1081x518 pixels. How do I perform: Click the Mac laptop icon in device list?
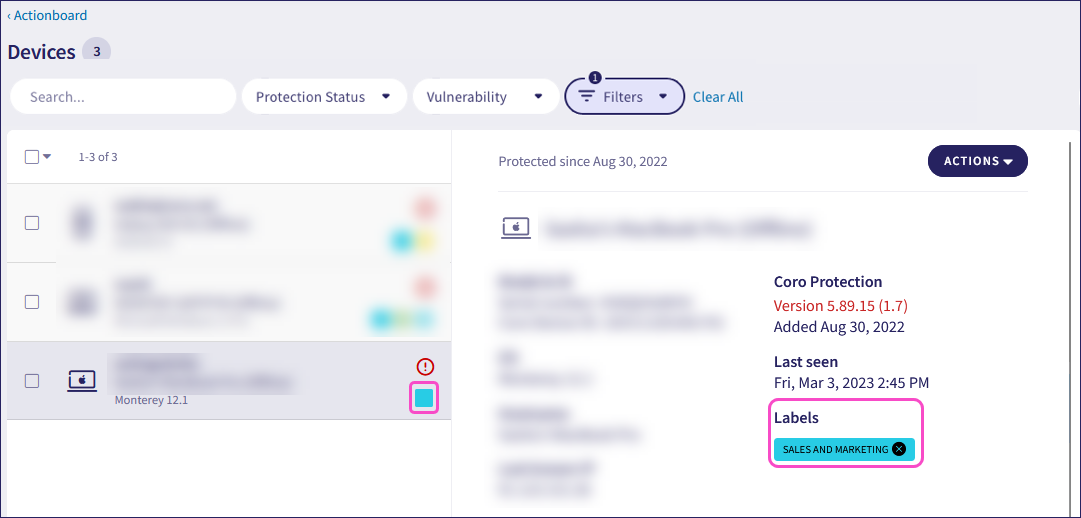point(81,380)
